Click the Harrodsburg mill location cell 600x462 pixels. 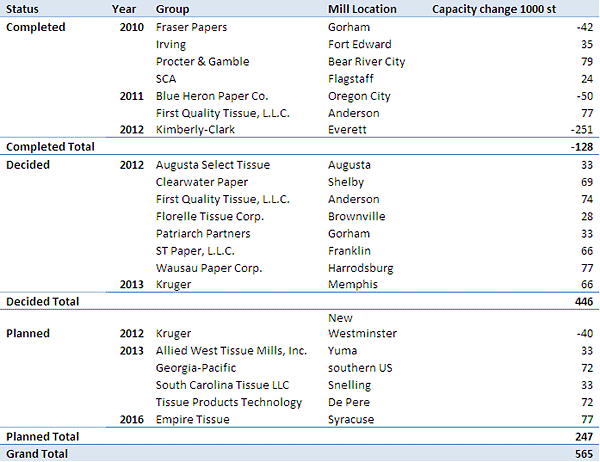(364, 268)
